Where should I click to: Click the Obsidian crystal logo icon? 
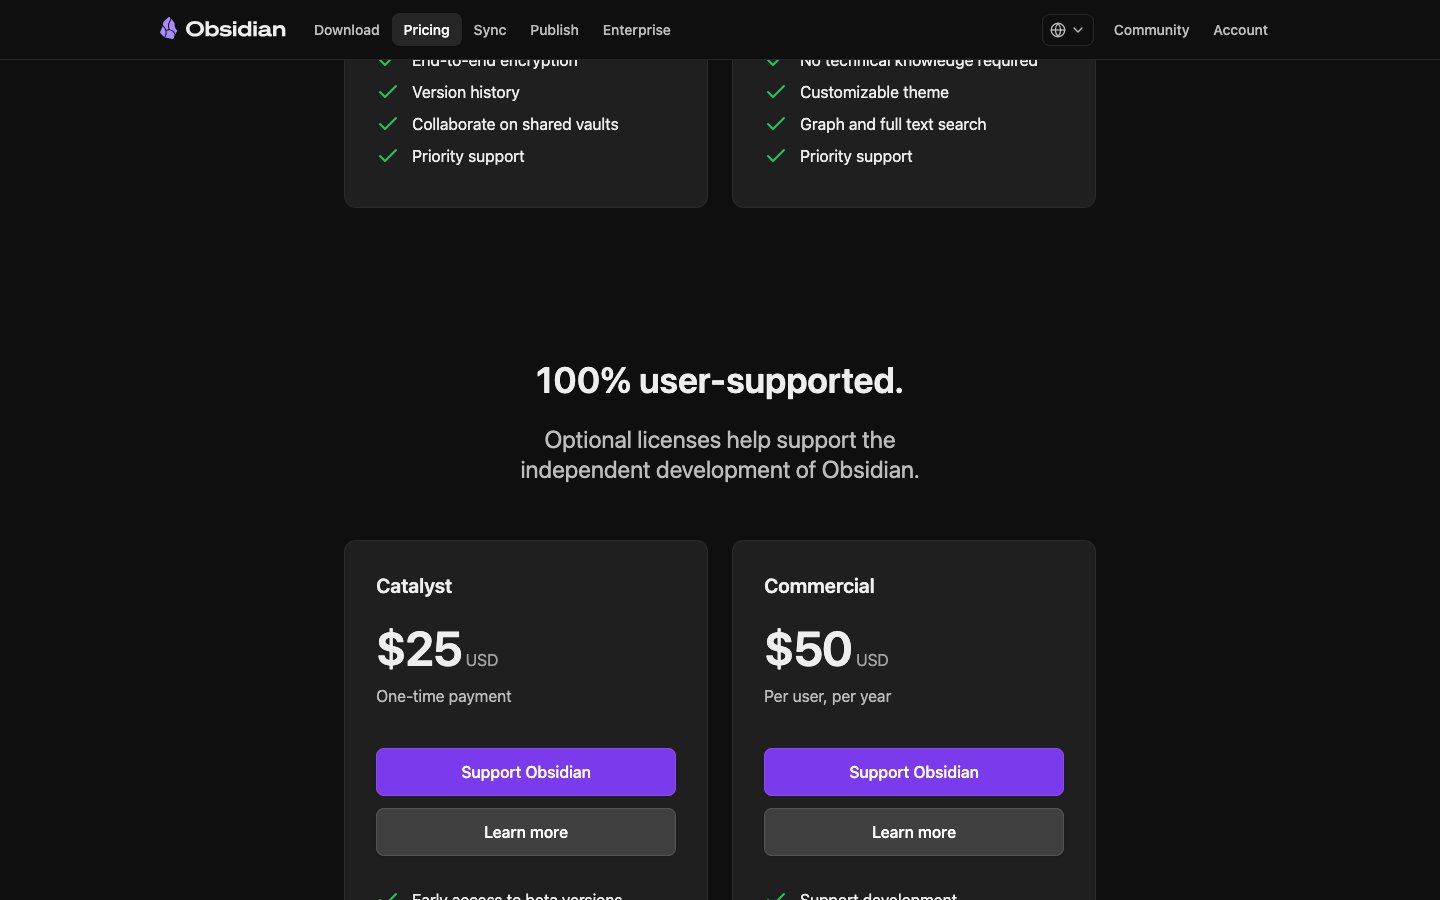[169, 29]
